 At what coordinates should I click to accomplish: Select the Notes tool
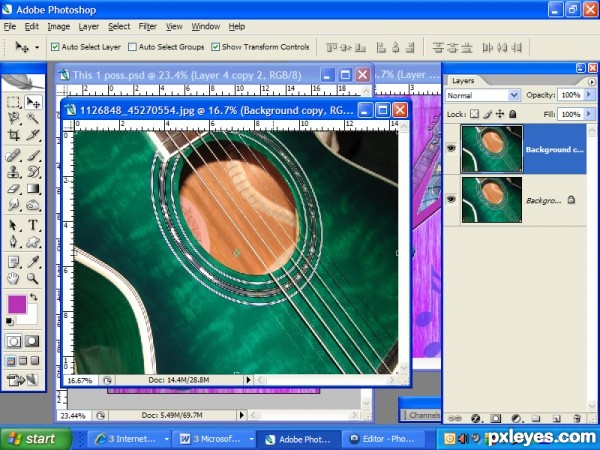coord(13,262)
